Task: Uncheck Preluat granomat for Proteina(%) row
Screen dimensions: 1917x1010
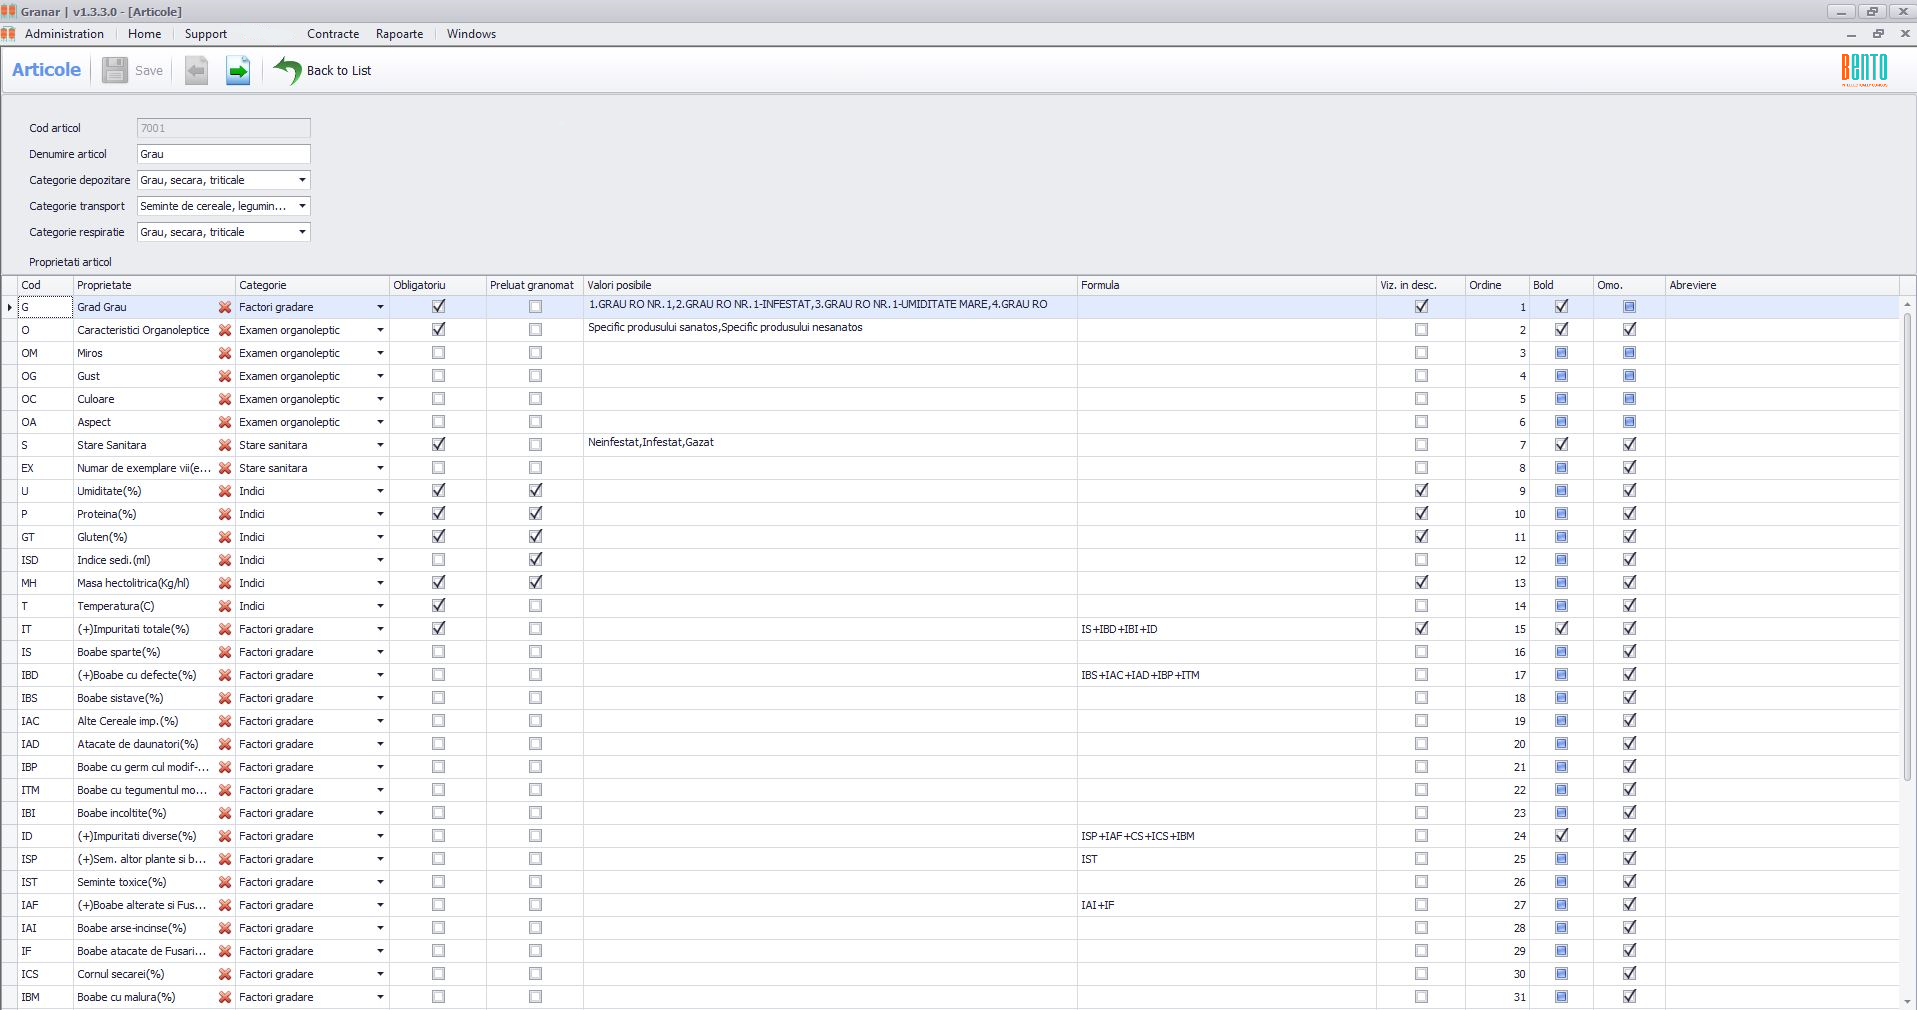Action: (535, 514)
